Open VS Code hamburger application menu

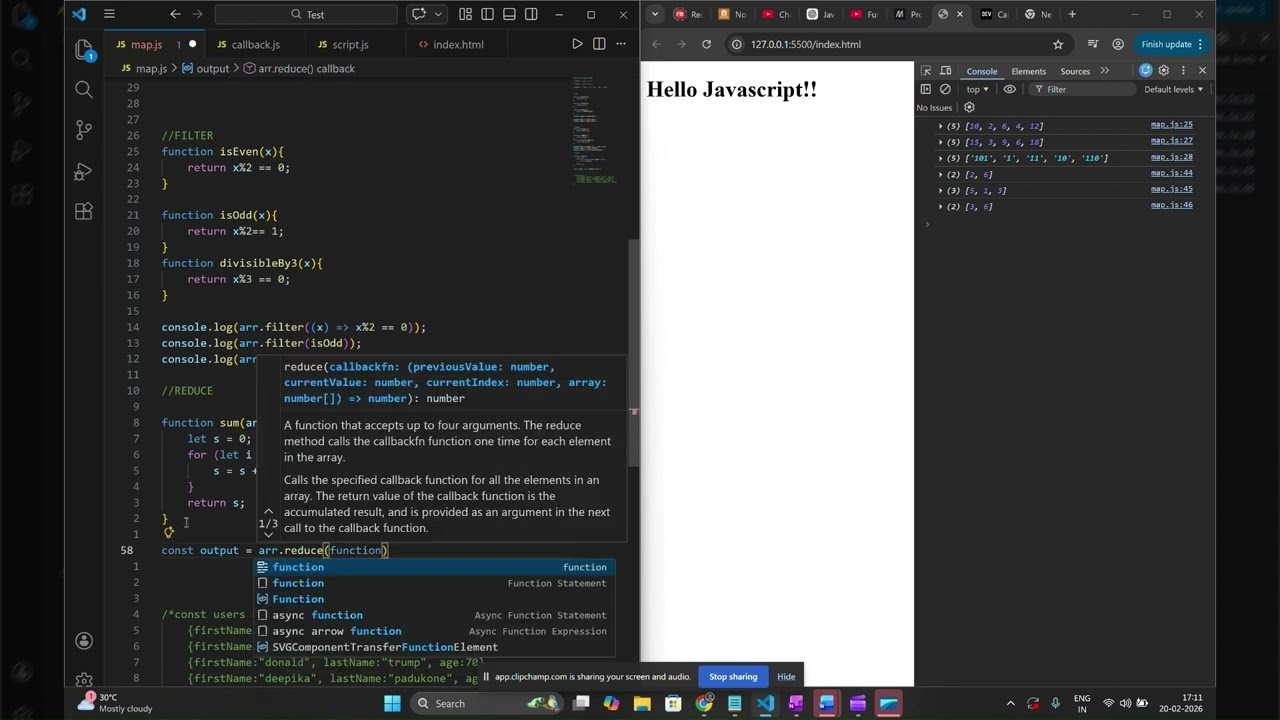click(109, 14)
